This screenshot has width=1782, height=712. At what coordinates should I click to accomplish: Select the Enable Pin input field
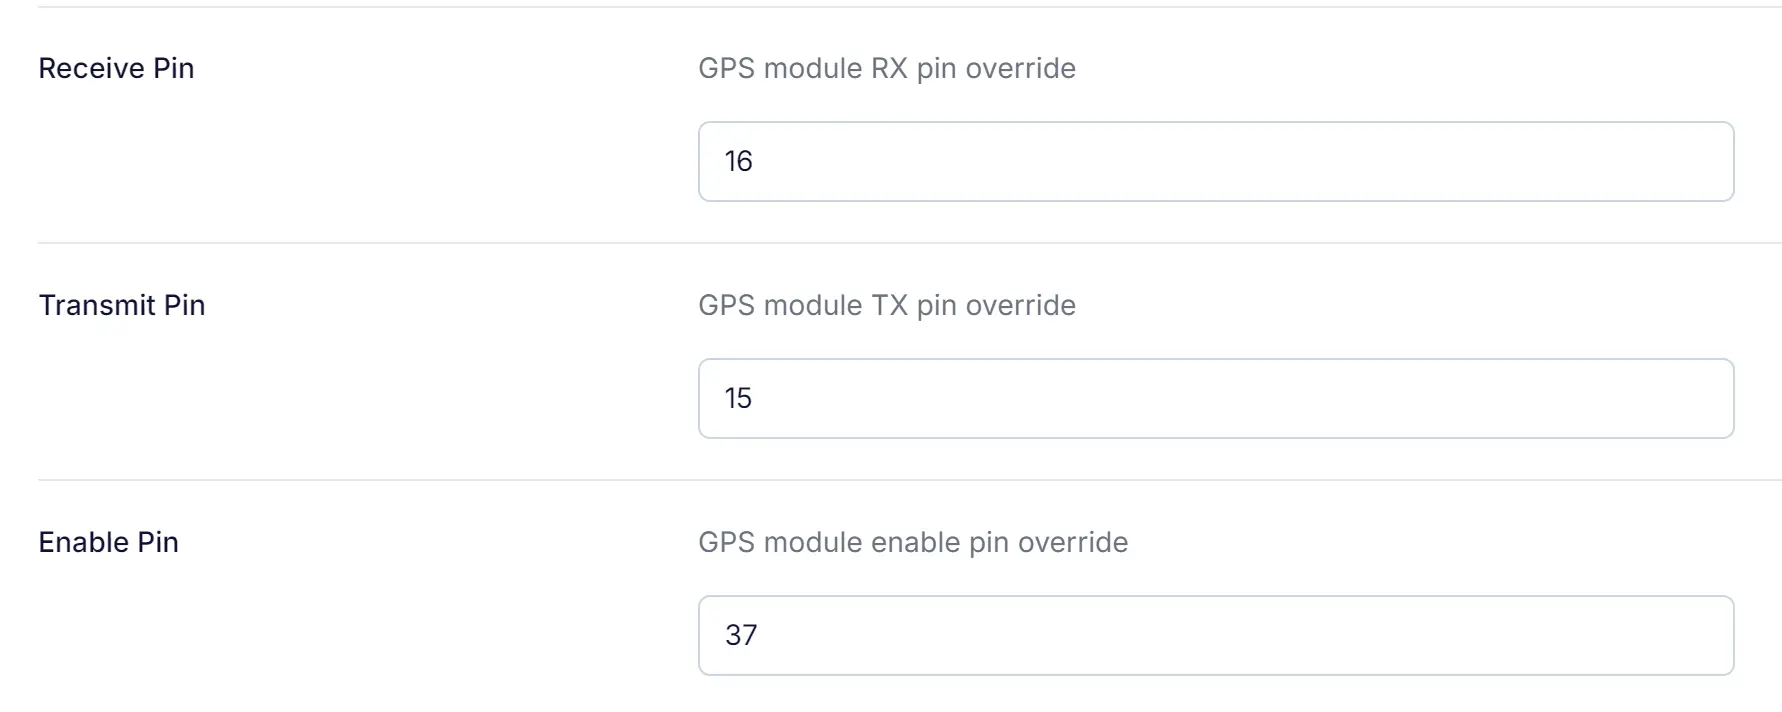(x=1215, y=635)
